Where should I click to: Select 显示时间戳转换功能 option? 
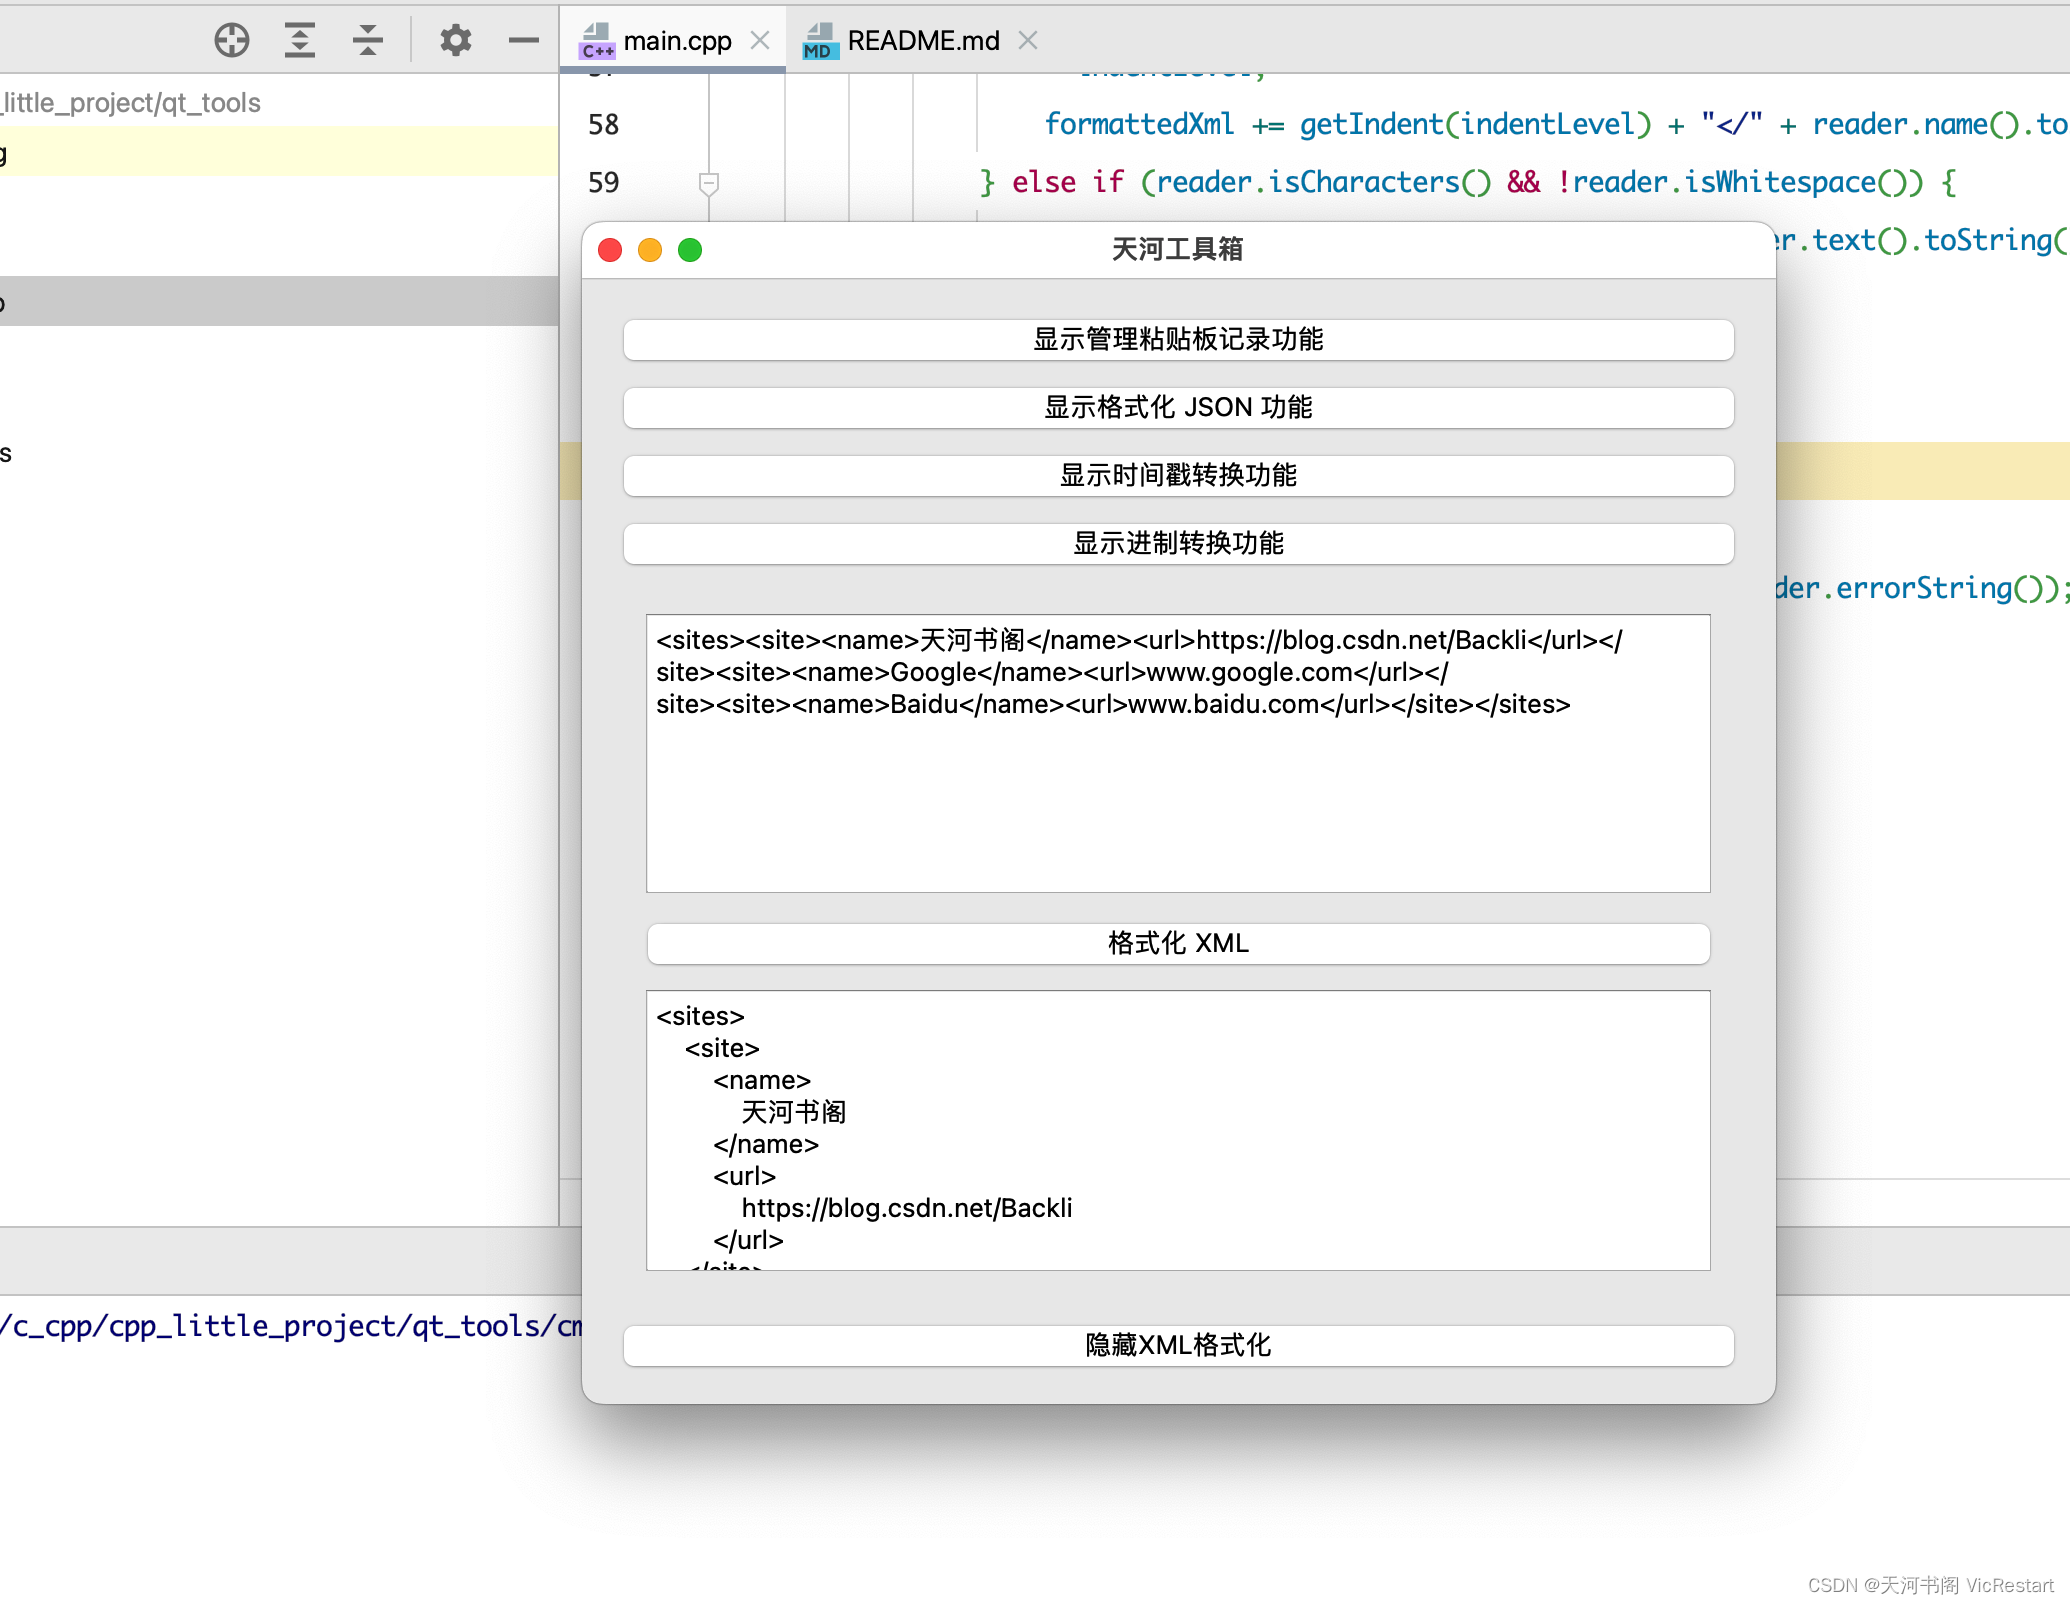(x=1176, y=475)
